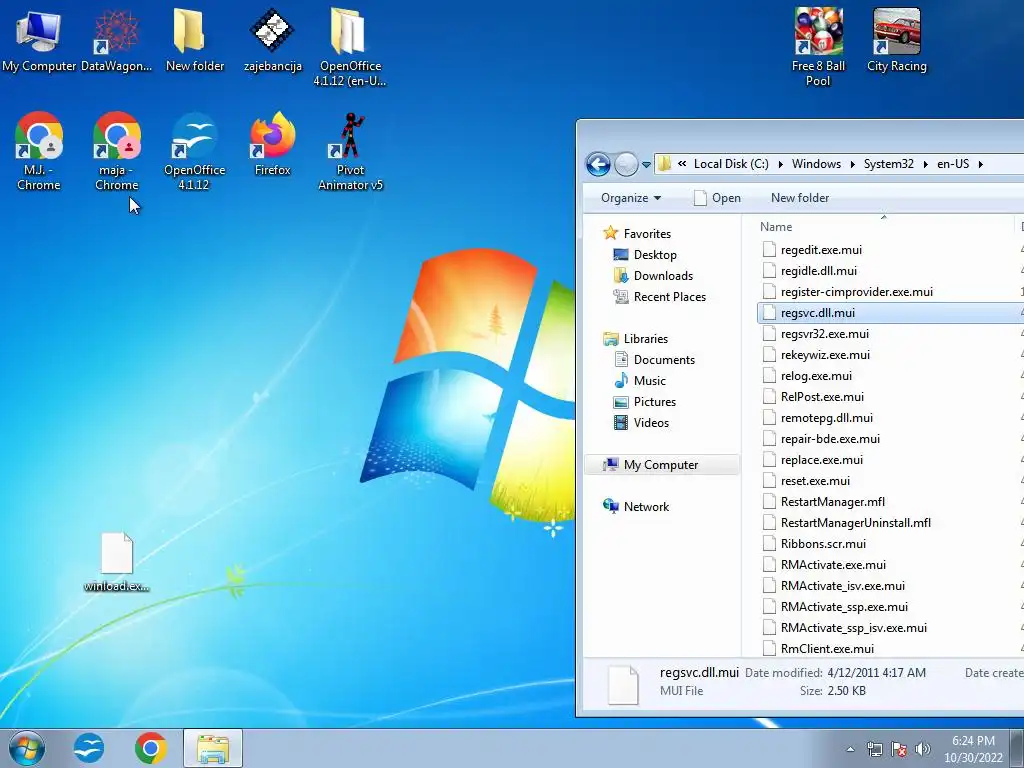
Task: Select the zajebancija desktop icon
Action: [272, 40]
